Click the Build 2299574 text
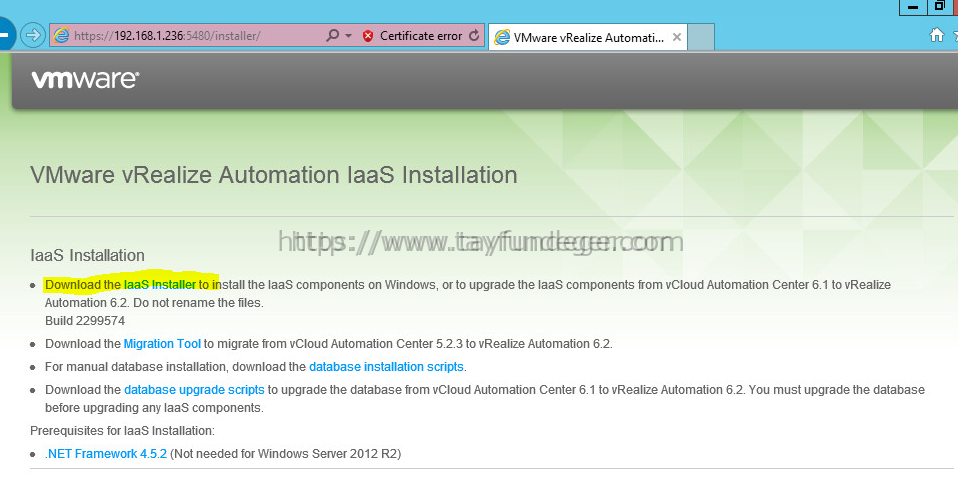 coord(85,321)
